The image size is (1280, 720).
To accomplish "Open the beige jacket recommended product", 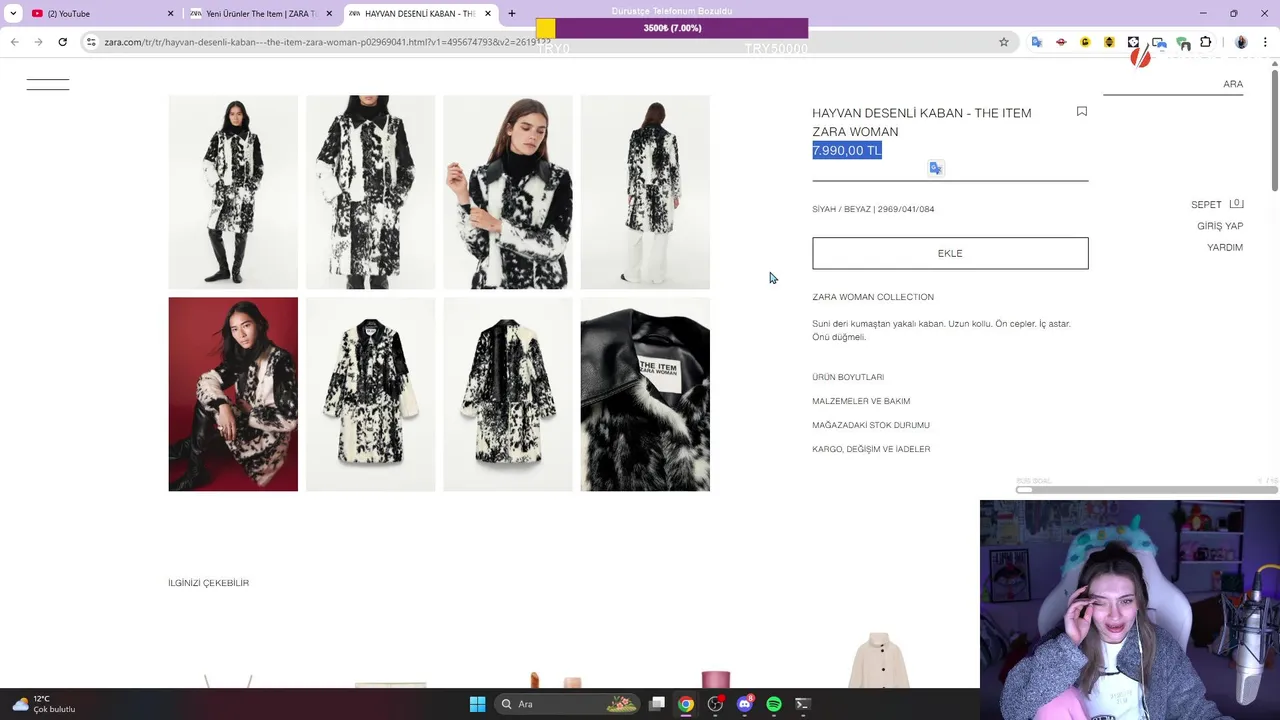I will (879, 659).
